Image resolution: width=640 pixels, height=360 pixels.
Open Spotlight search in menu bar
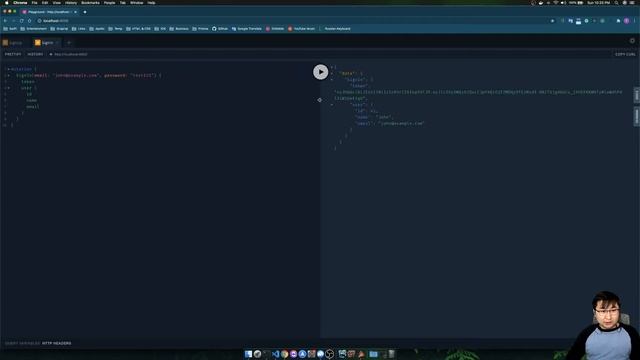(x=616, y=3)
